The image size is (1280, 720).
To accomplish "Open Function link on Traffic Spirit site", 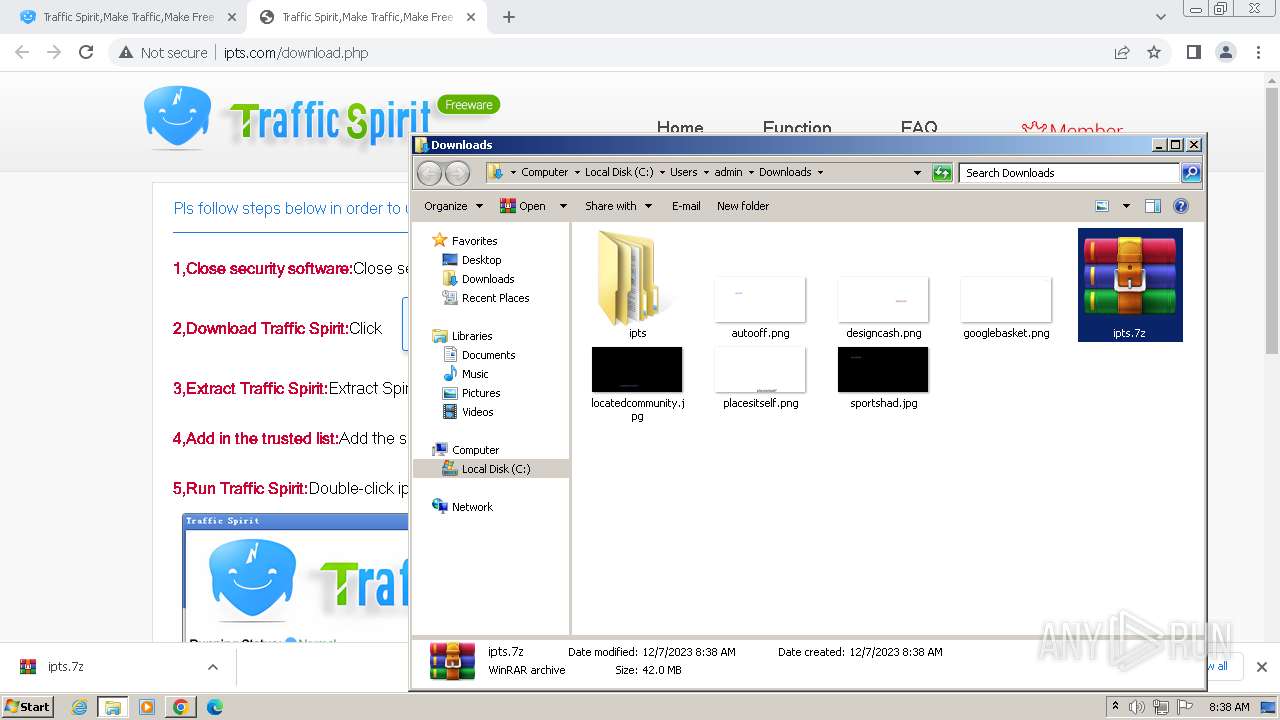I will [x=797, y=128].
